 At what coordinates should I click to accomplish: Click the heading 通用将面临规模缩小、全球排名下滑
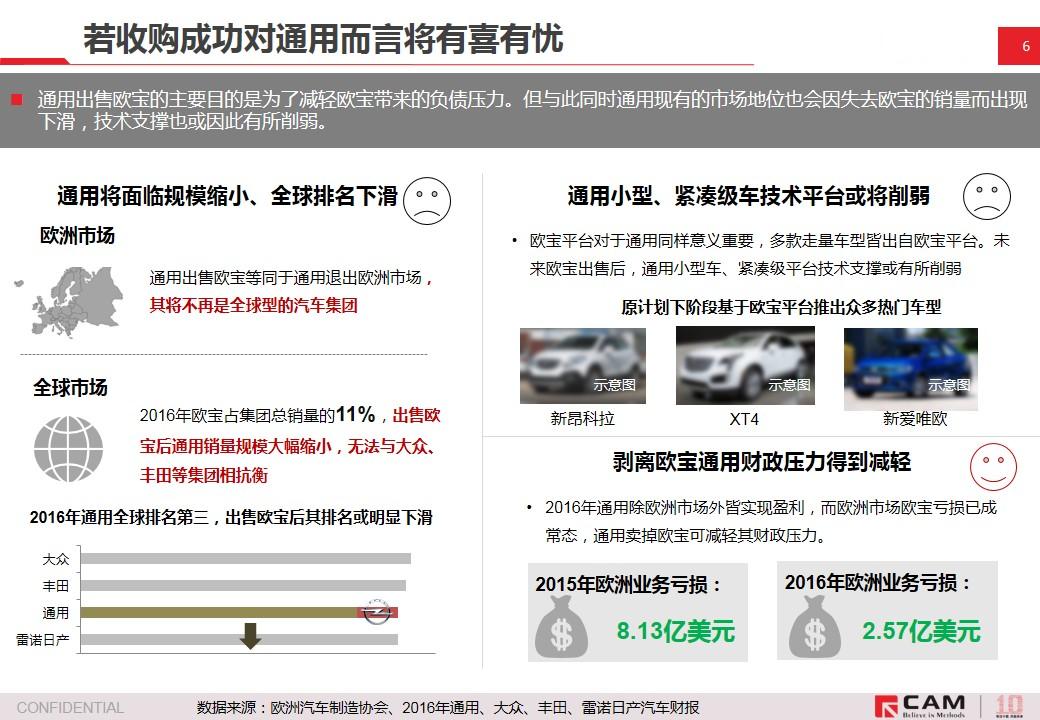tap(227, 196)
